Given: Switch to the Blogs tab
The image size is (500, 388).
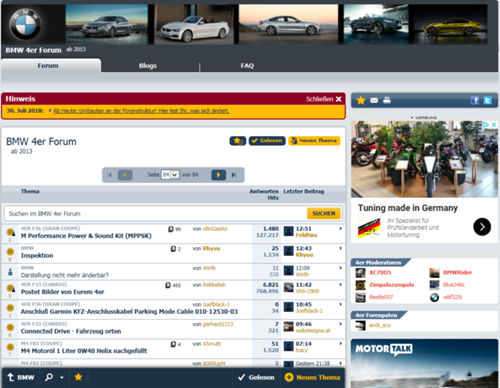Looking at the screenshot, I should point(148,66).
